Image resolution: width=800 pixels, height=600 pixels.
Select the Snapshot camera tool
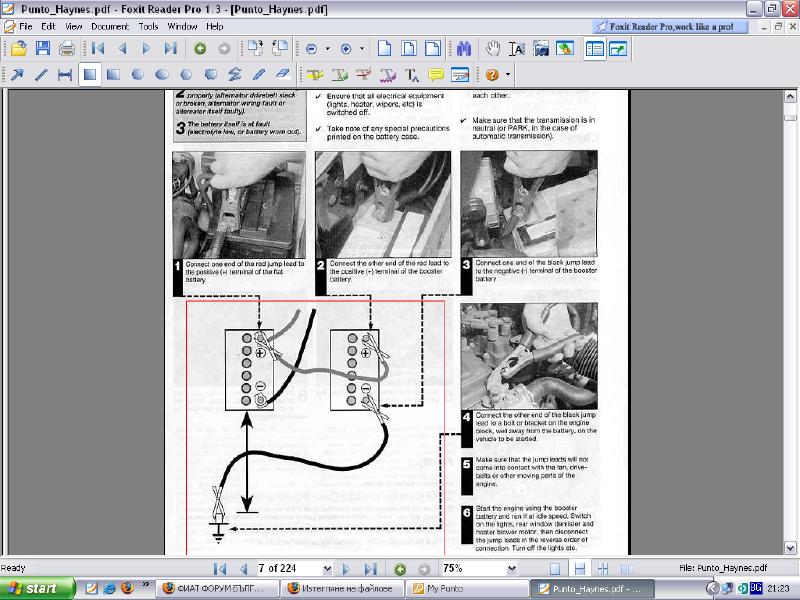(x=541, y=48)
